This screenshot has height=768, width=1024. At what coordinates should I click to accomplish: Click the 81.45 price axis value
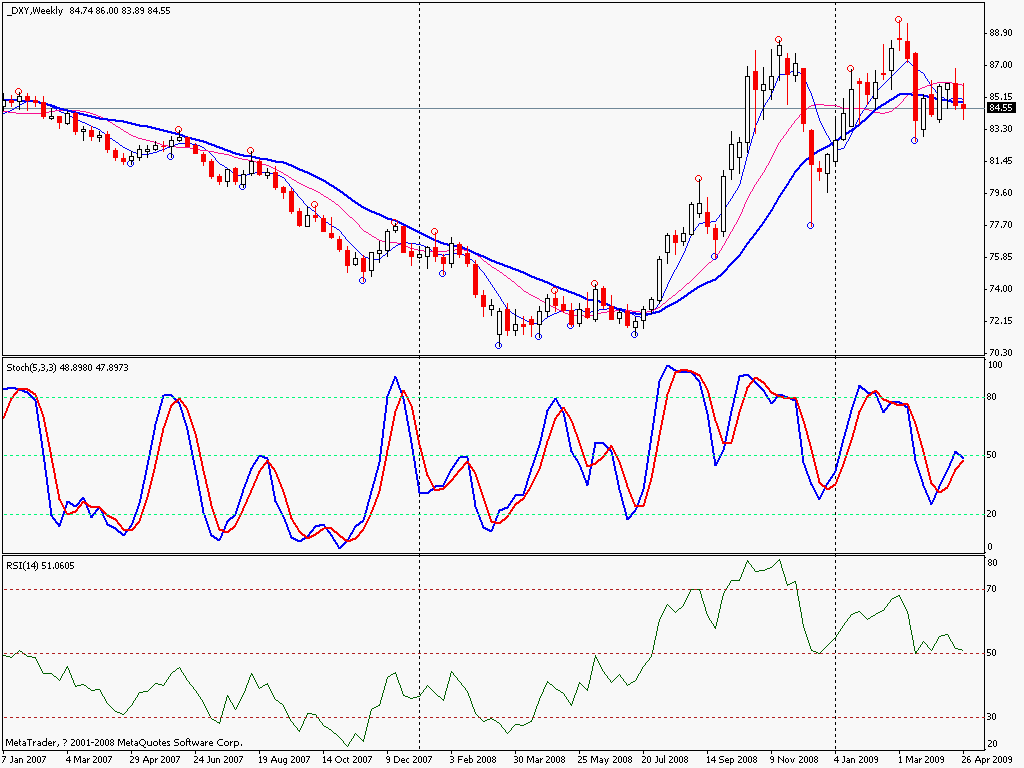point(1001,161)
